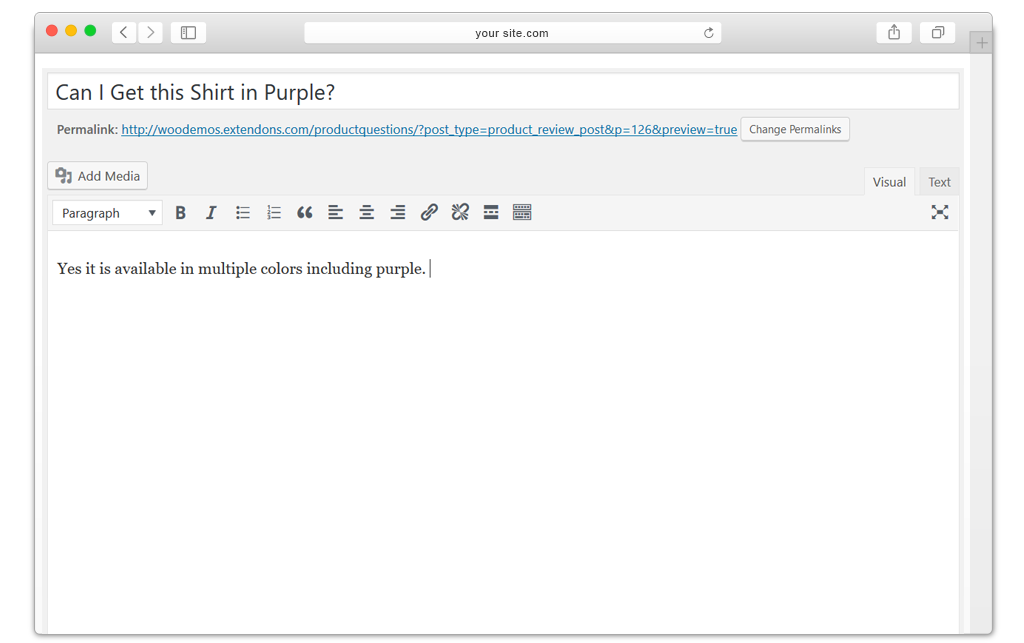This screenshot has height=643, width=1024.
Task: Align text left
Action: [336, 213]
